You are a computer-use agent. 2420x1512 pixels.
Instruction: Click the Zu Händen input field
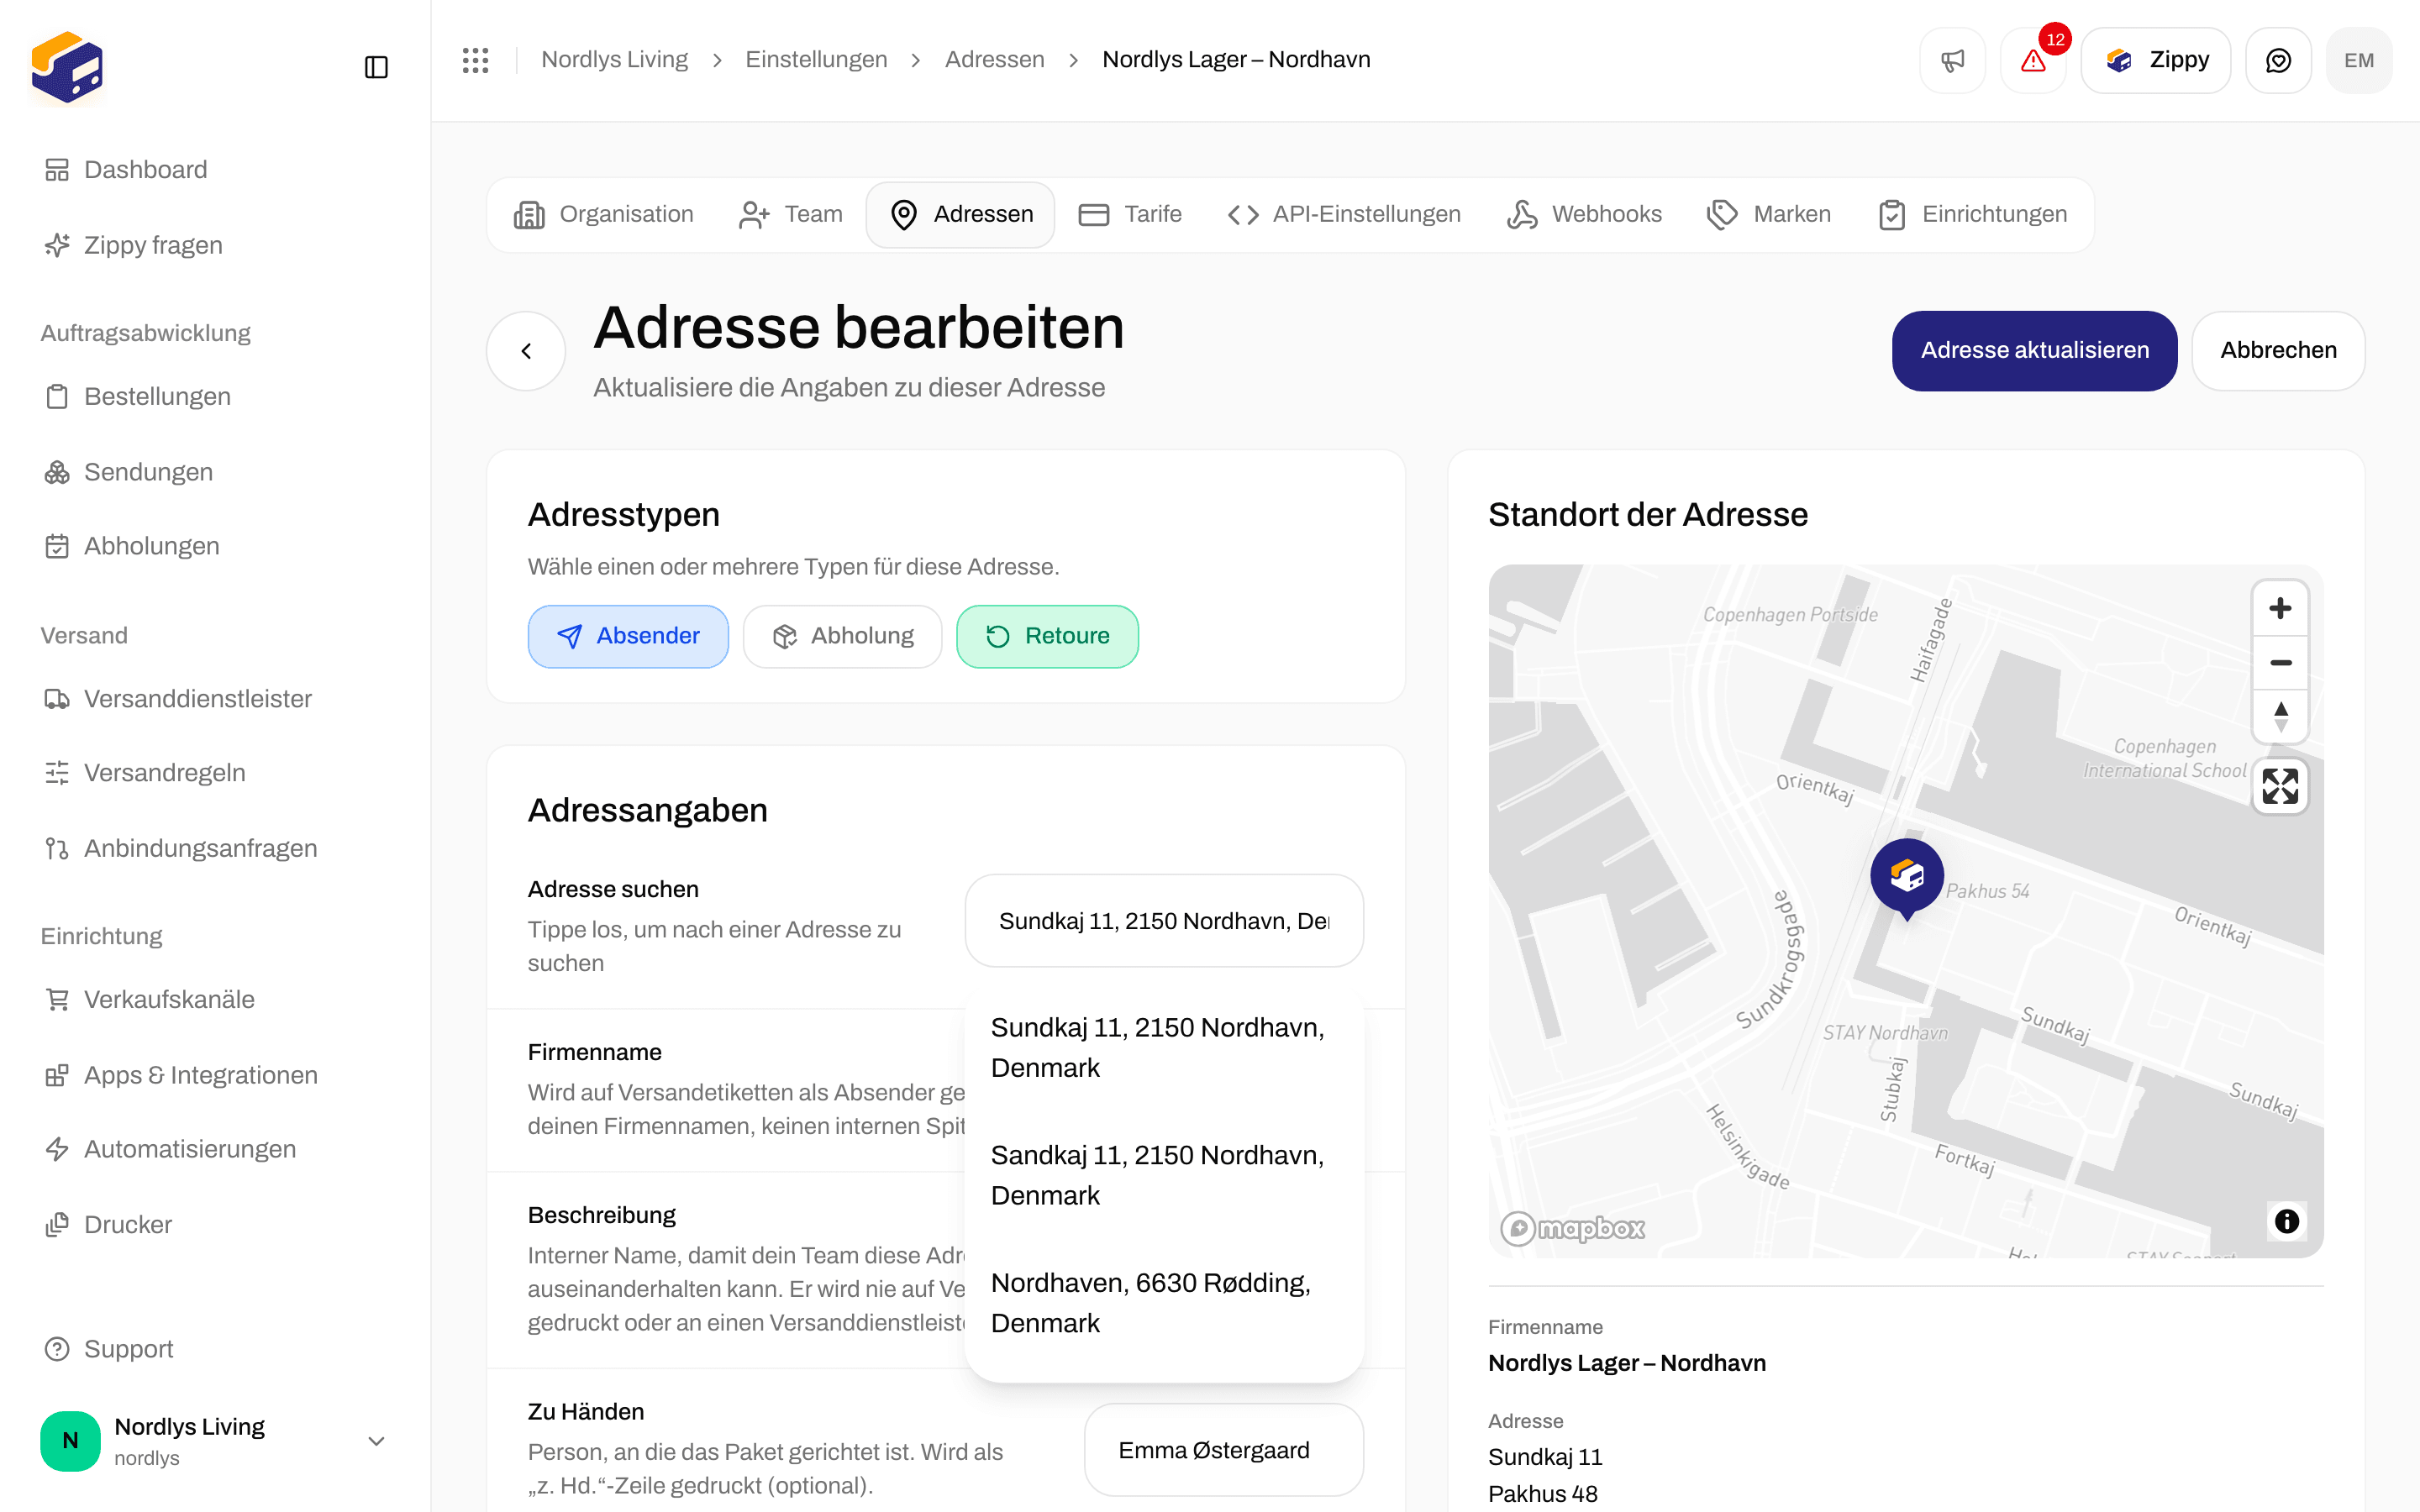click(1224, 1450)
